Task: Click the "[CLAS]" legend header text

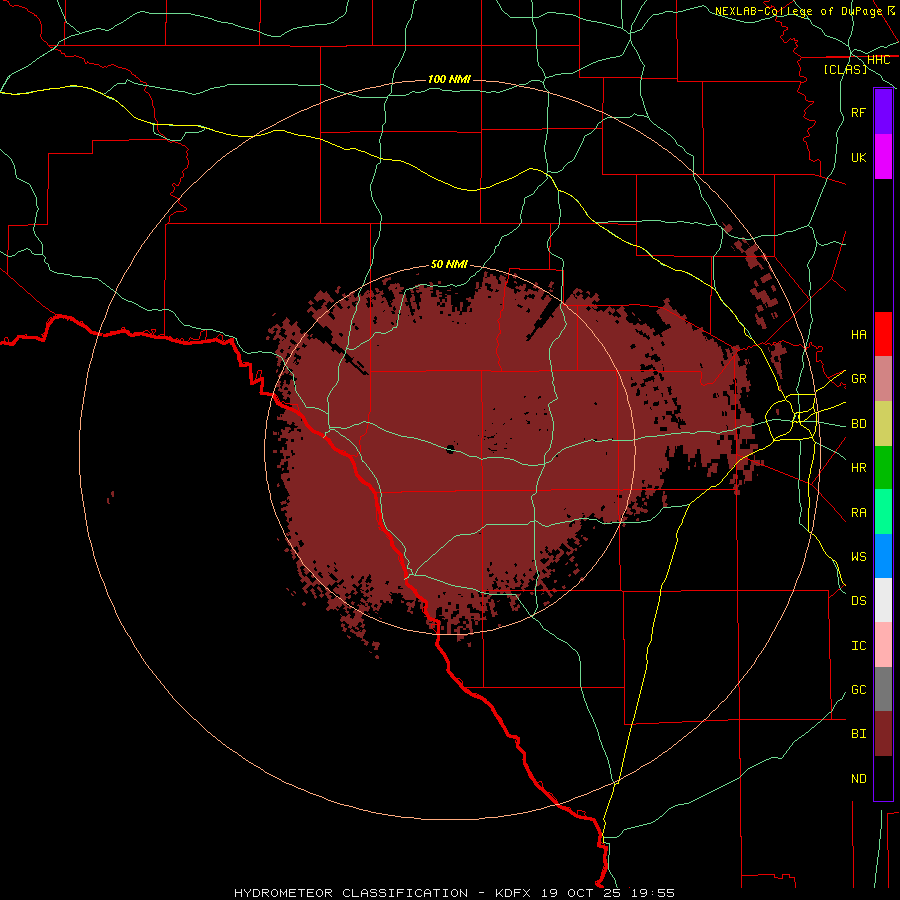Action: pos(845,69)
